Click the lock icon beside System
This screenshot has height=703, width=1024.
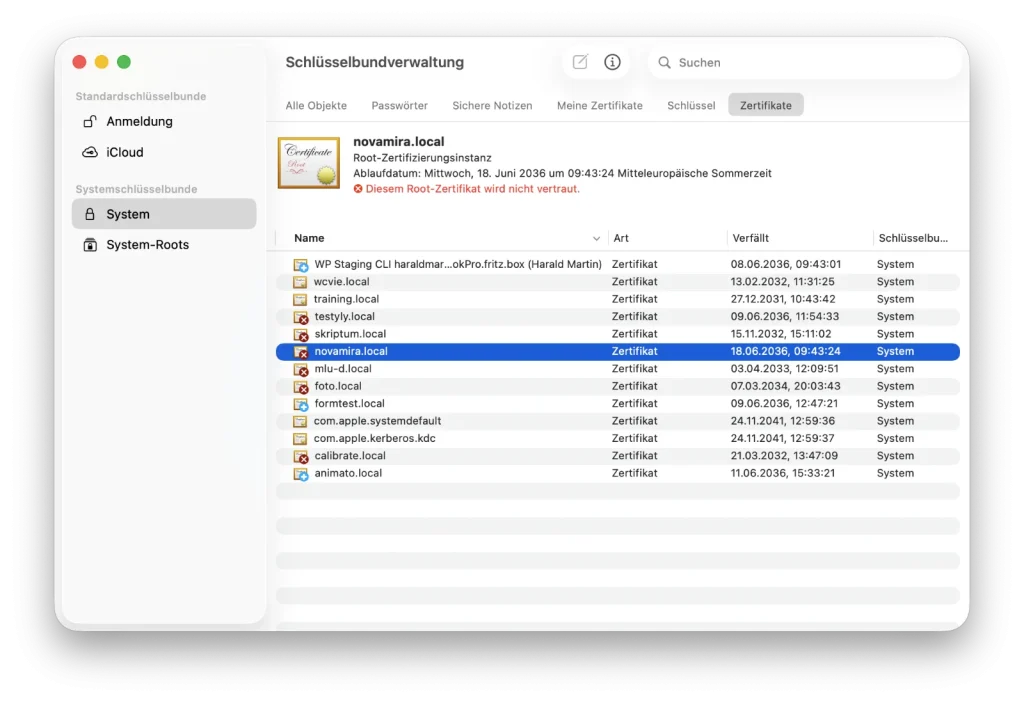pos(90,214)
